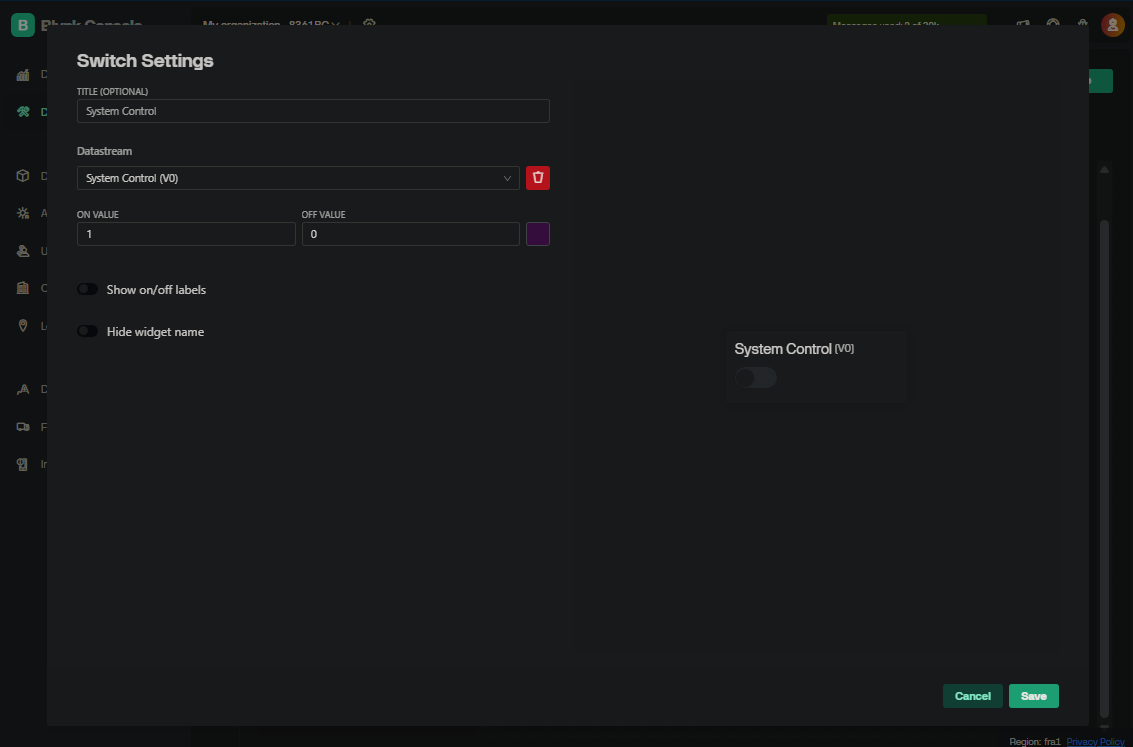Click the Save button
Screen dimensions: 1133x747
[1033, 696]
